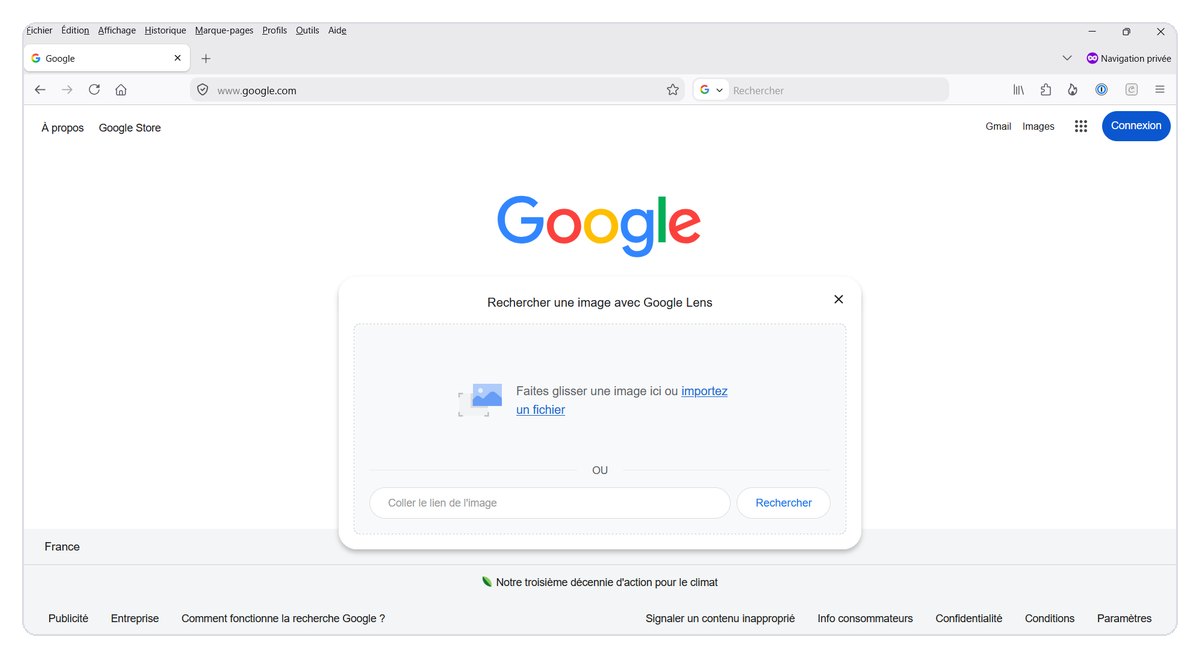1200x658 pixels.
Task: Click the Coller le lien de l'image field
Action: point(549,503)
